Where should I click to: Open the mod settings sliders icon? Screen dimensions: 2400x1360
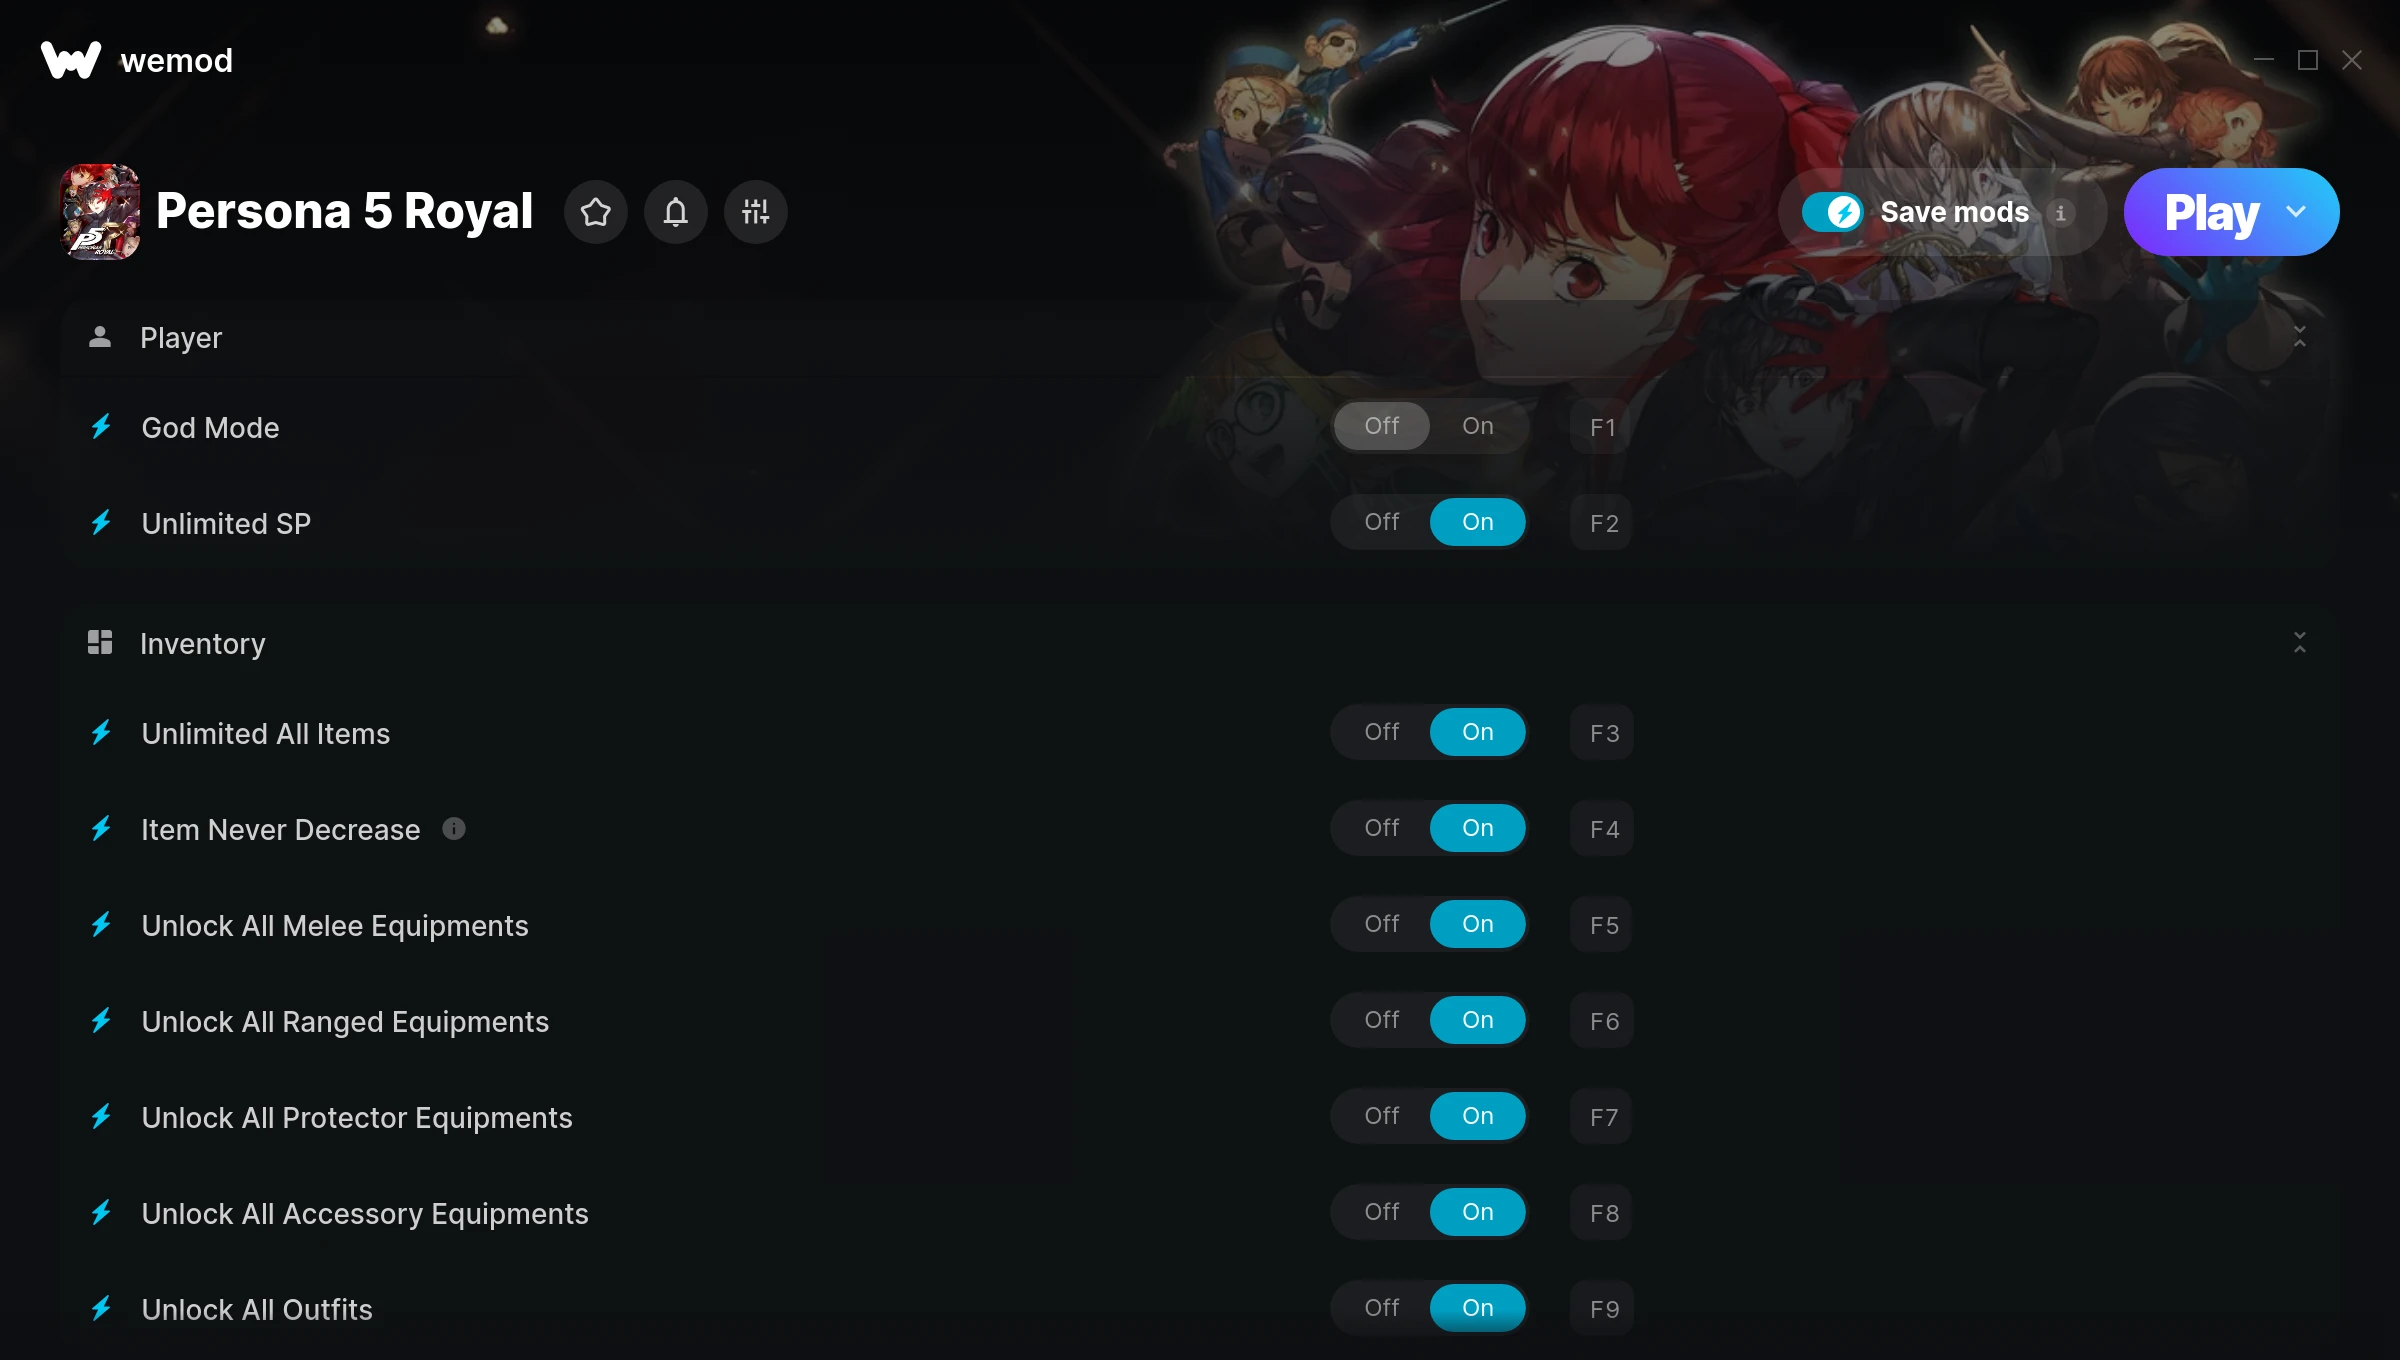click(756, 212)
